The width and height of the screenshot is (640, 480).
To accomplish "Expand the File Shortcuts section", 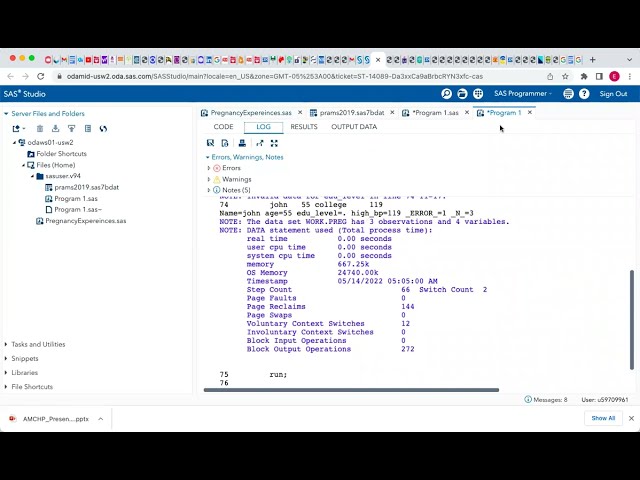I will (x=6, y=387).
